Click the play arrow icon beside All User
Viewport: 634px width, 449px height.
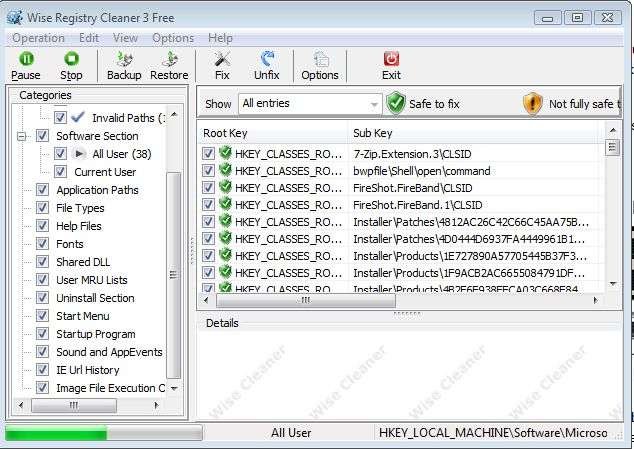(x=79, y=154)
